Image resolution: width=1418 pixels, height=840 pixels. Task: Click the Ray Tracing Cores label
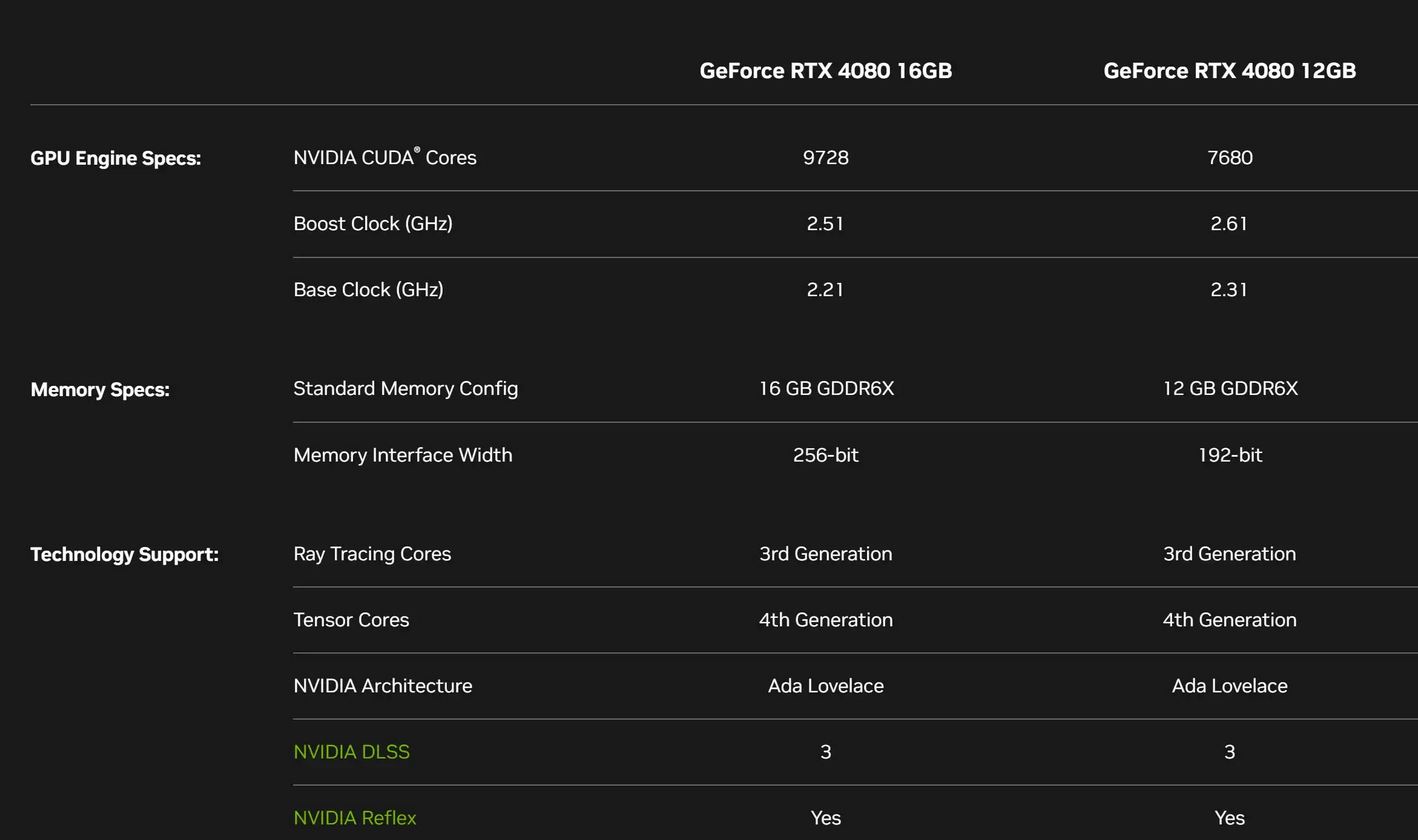[372, 554]
